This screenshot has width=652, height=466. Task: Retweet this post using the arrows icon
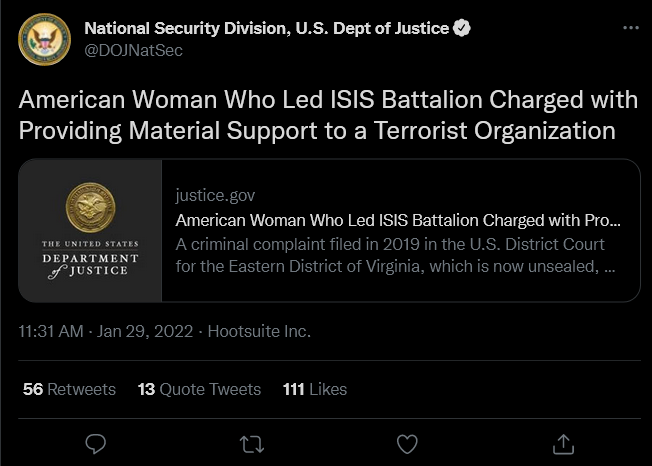tap(252, 444)
